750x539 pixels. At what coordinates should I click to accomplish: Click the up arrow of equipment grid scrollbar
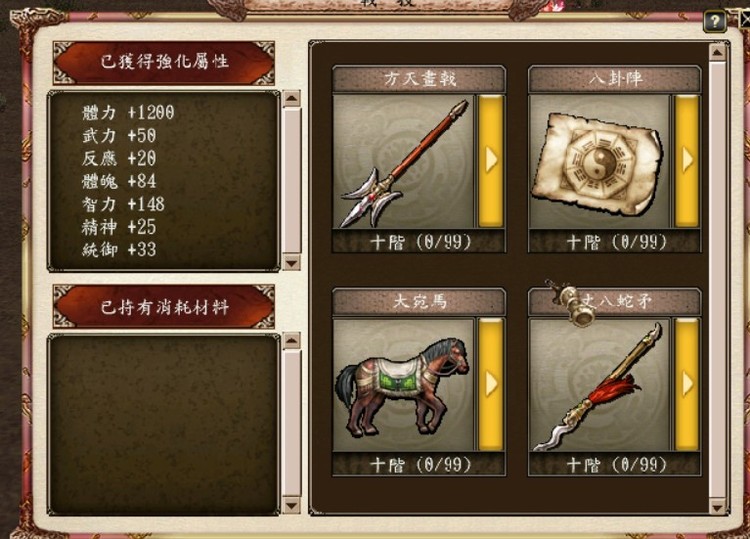[x=717, y=52]
